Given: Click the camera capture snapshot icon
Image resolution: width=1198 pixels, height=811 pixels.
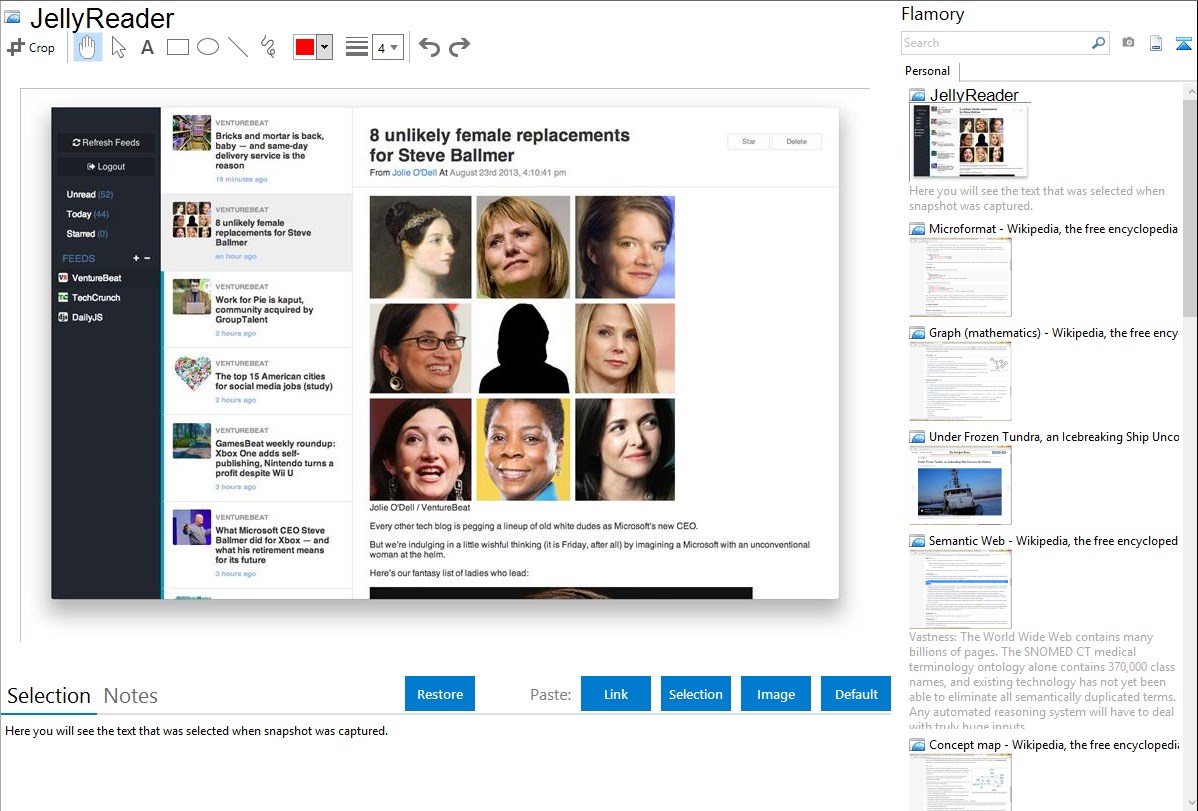Looking at the screenshot, I should 1128,43.
